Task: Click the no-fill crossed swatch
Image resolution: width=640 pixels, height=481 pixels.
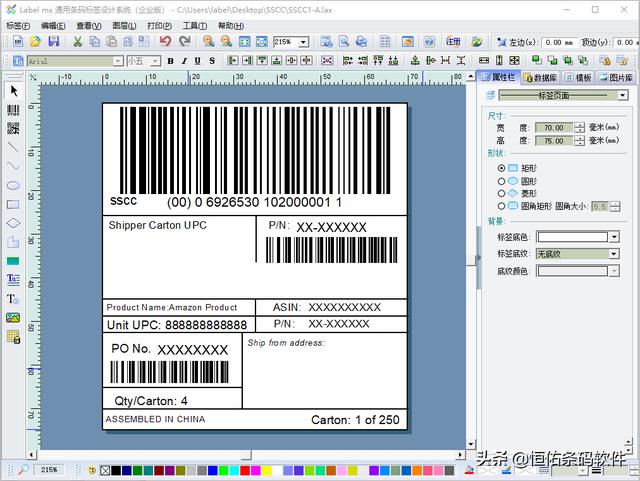Action: click(105, 470)
